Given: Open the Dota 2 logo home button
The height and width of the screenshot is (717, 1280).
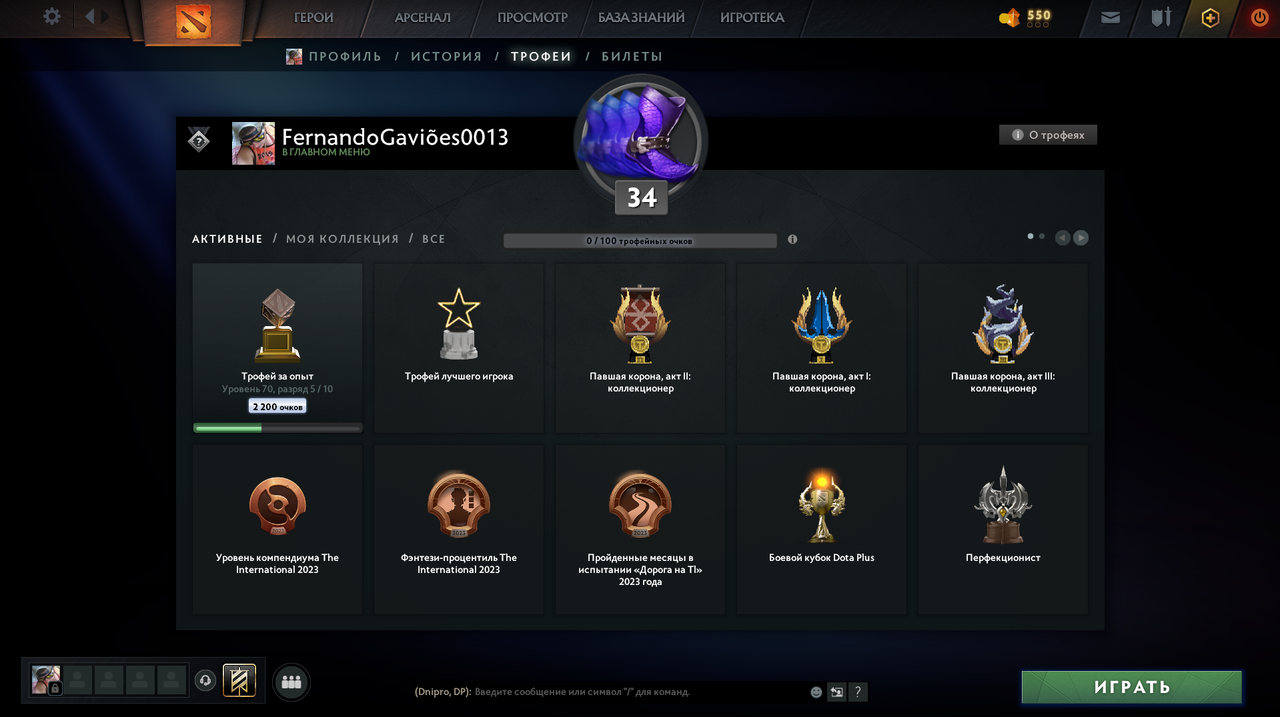Looking at the screenshot, I should point(193,22).
